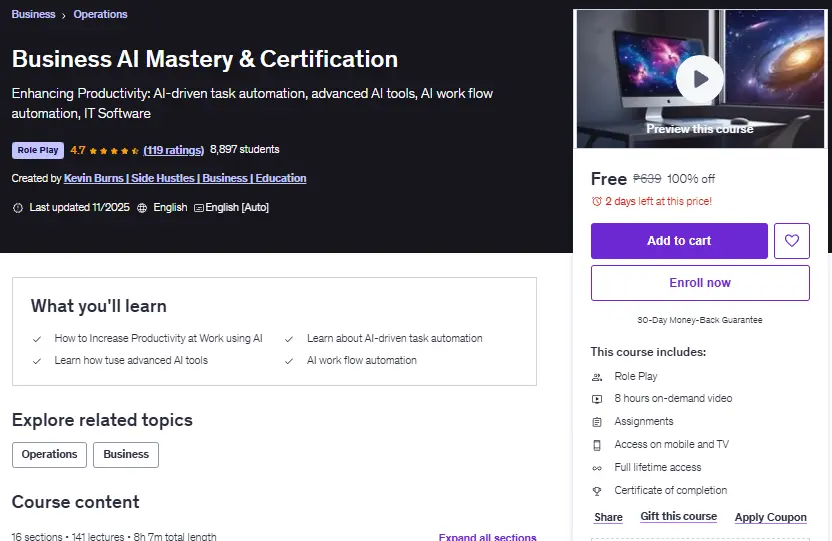Click the 'Course content' heading
The image size is (832, 541).
(76, 502)
